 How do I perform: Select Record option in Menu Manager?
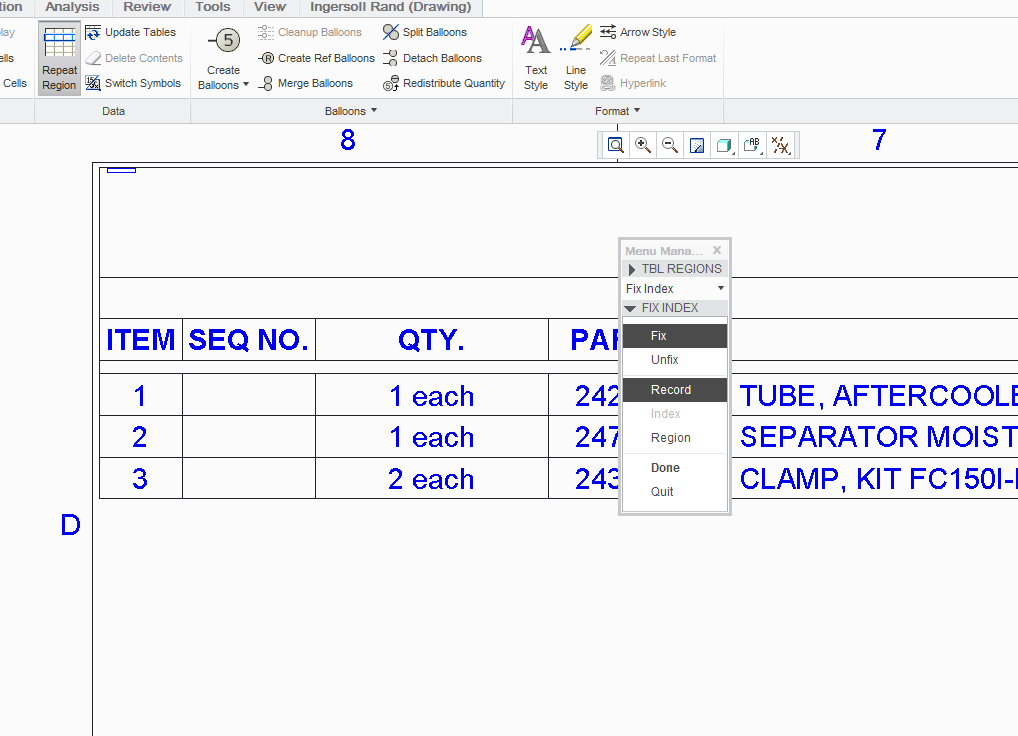click(x=675, y=389)
